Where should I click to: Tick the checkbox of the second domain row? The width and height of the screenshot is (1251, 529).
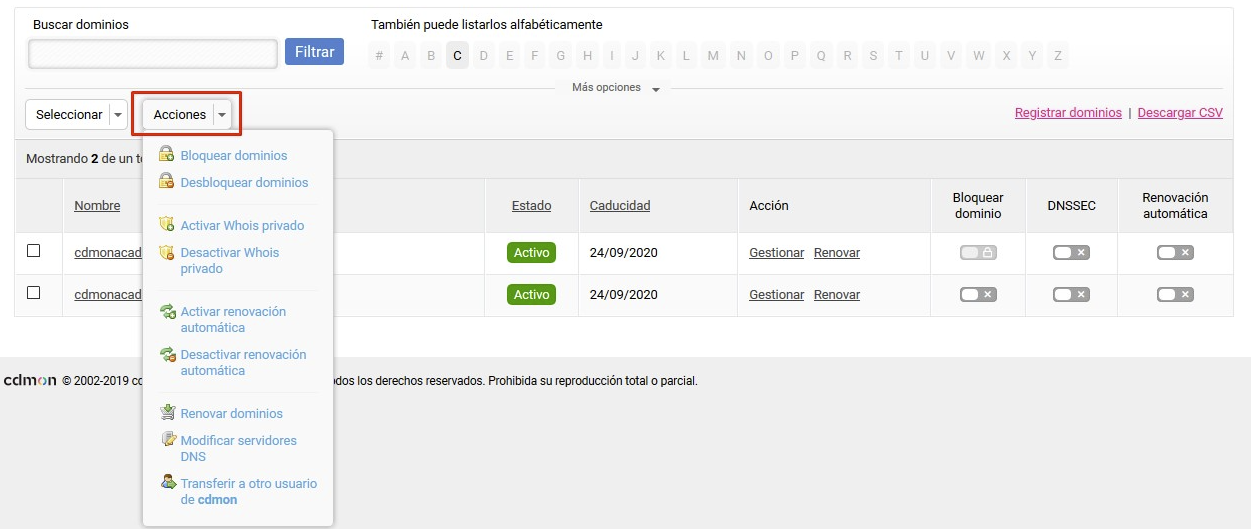pyautogui.click(x=33, y=293)
